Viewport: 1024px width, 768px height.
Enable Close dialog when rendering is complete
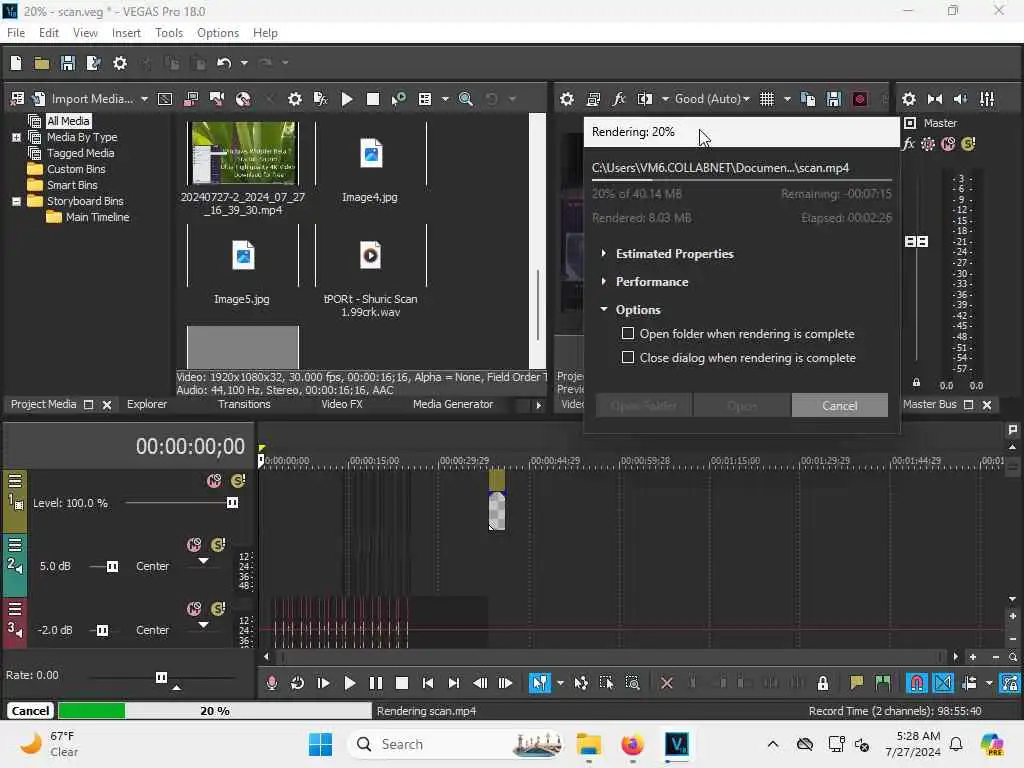point(628,358)
